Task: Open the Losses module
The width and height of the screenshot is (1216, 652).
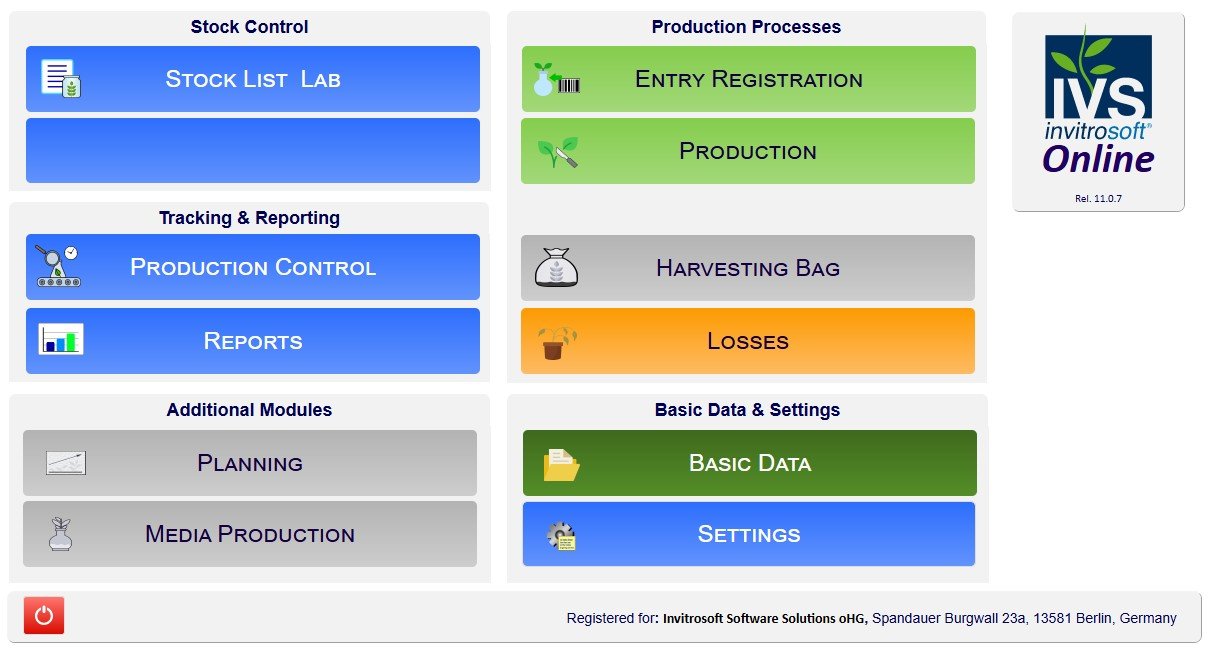Action: tap(748, 341)
